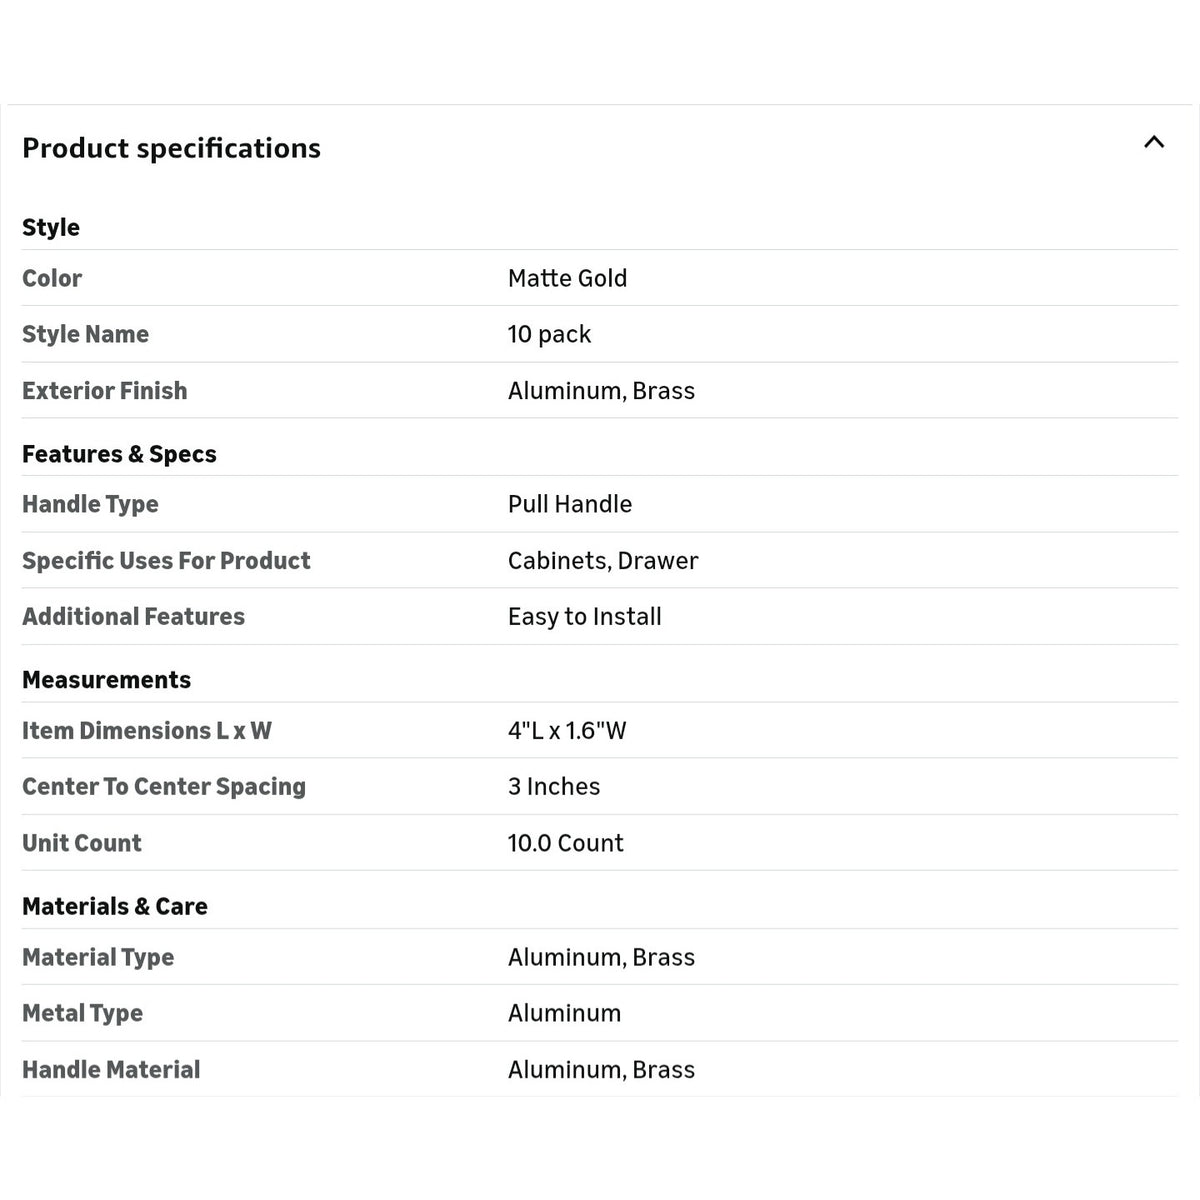The image size is (1200, 1200).
Task: Click the Product specifications heading
Action: 171,148
